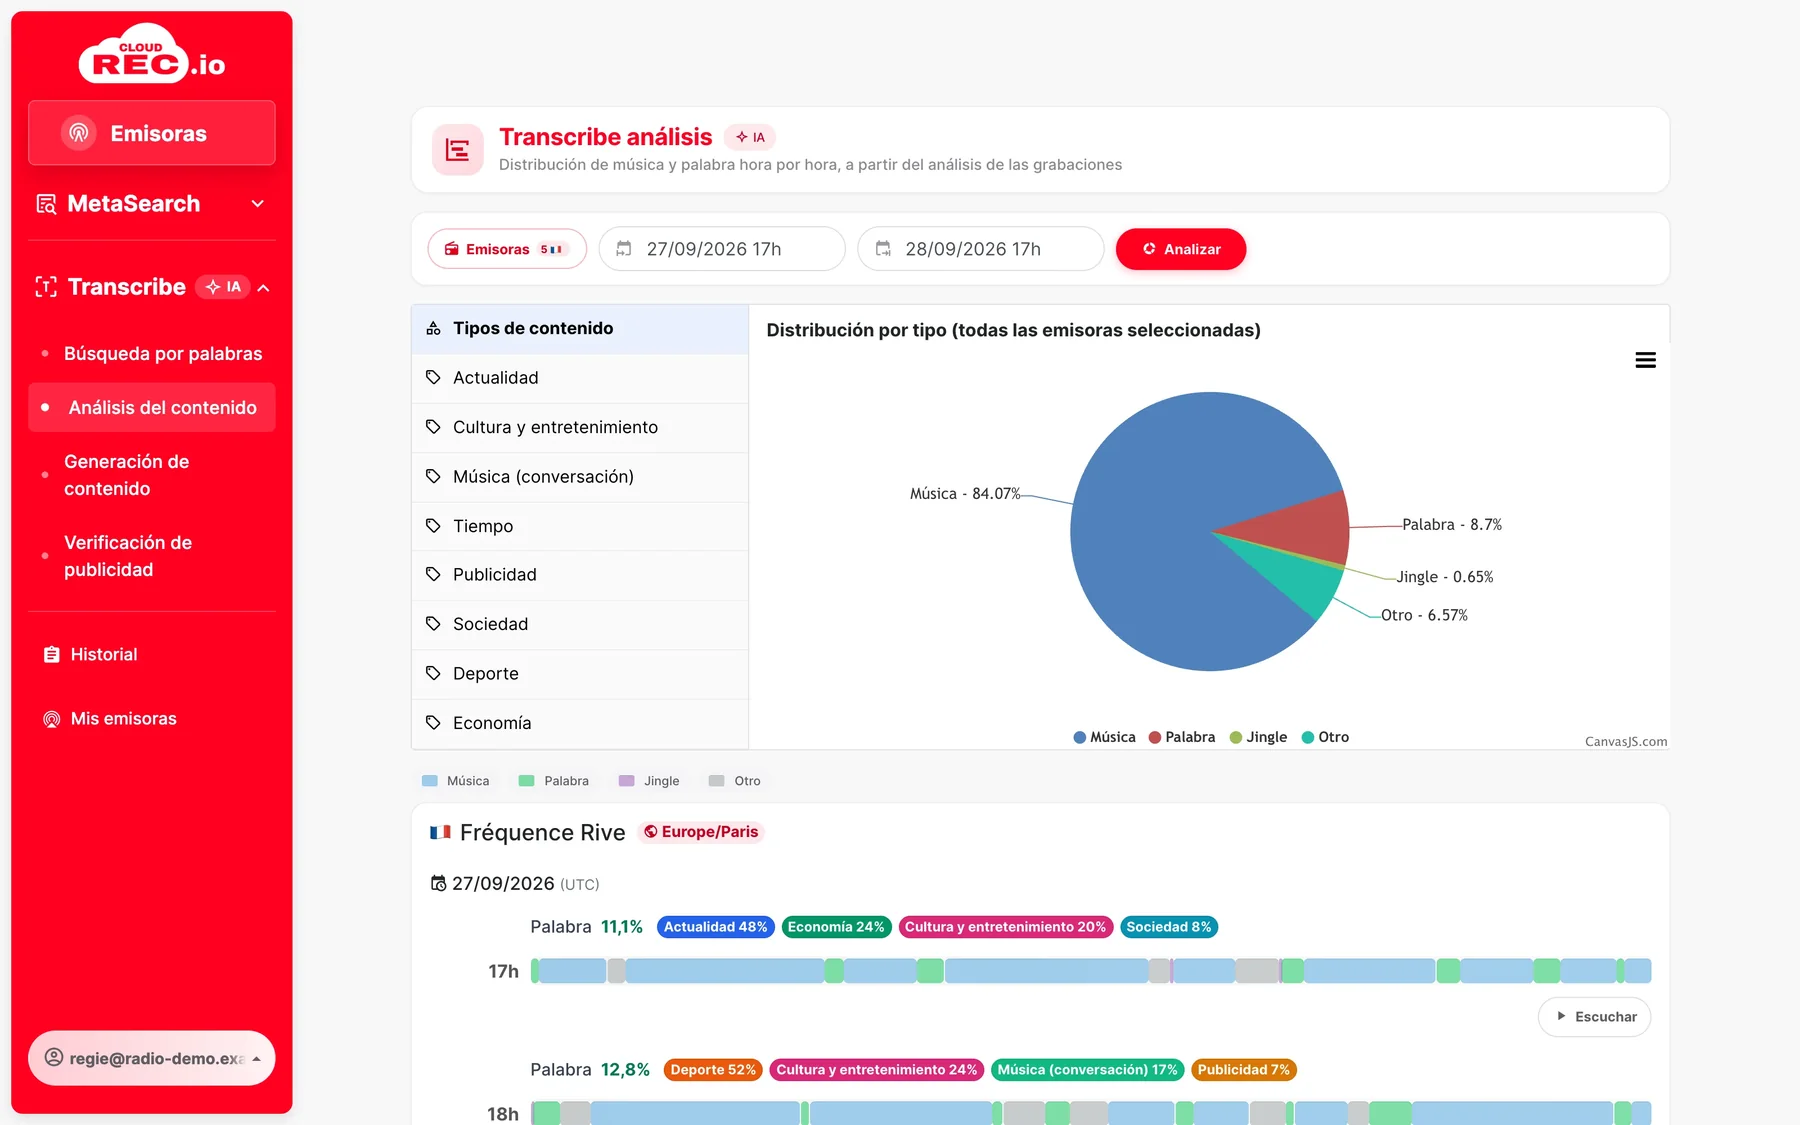Click the Historial clipboard icon
1800x1125 pixels.
[x=52, y=655]
